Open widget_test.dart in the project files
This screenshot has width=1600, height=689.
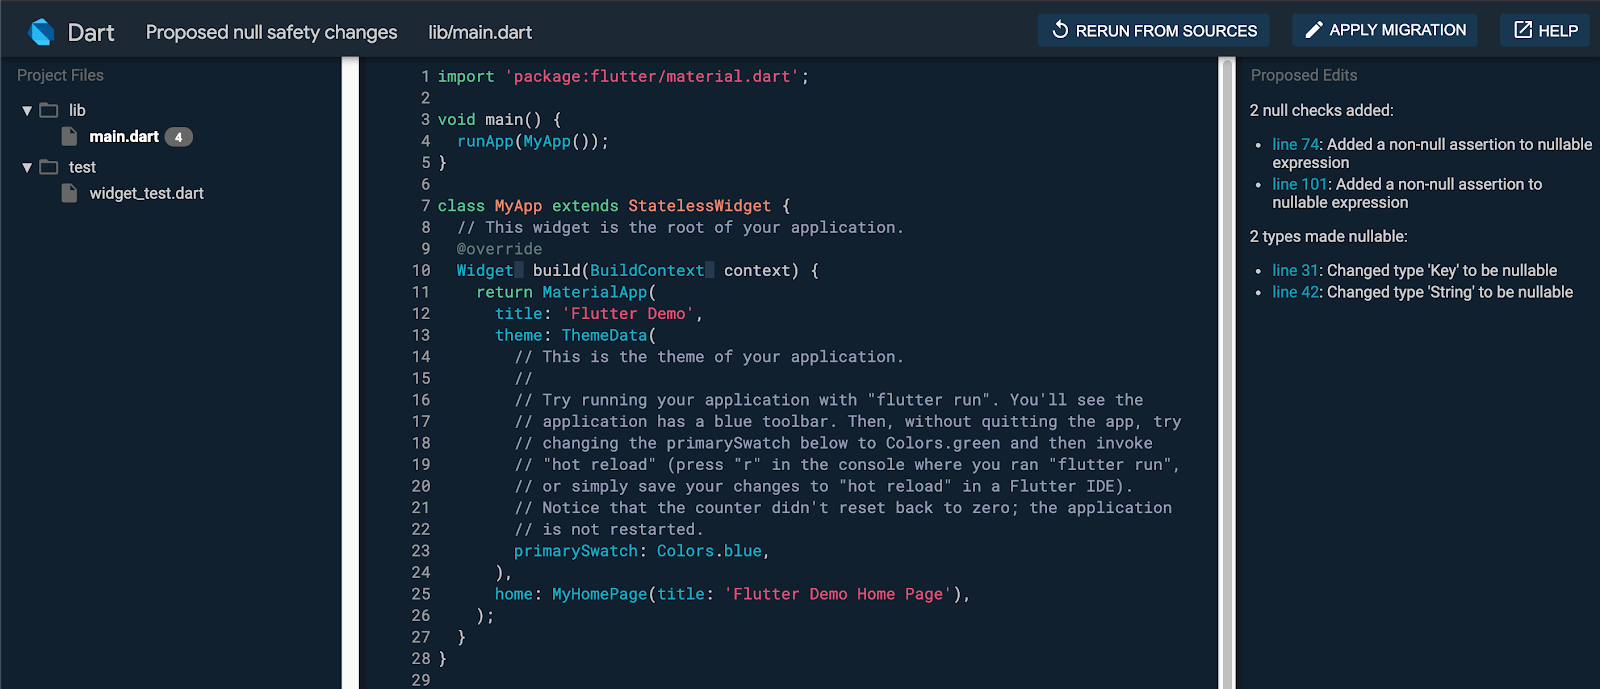pyautogui.click(x=146, y=193)
